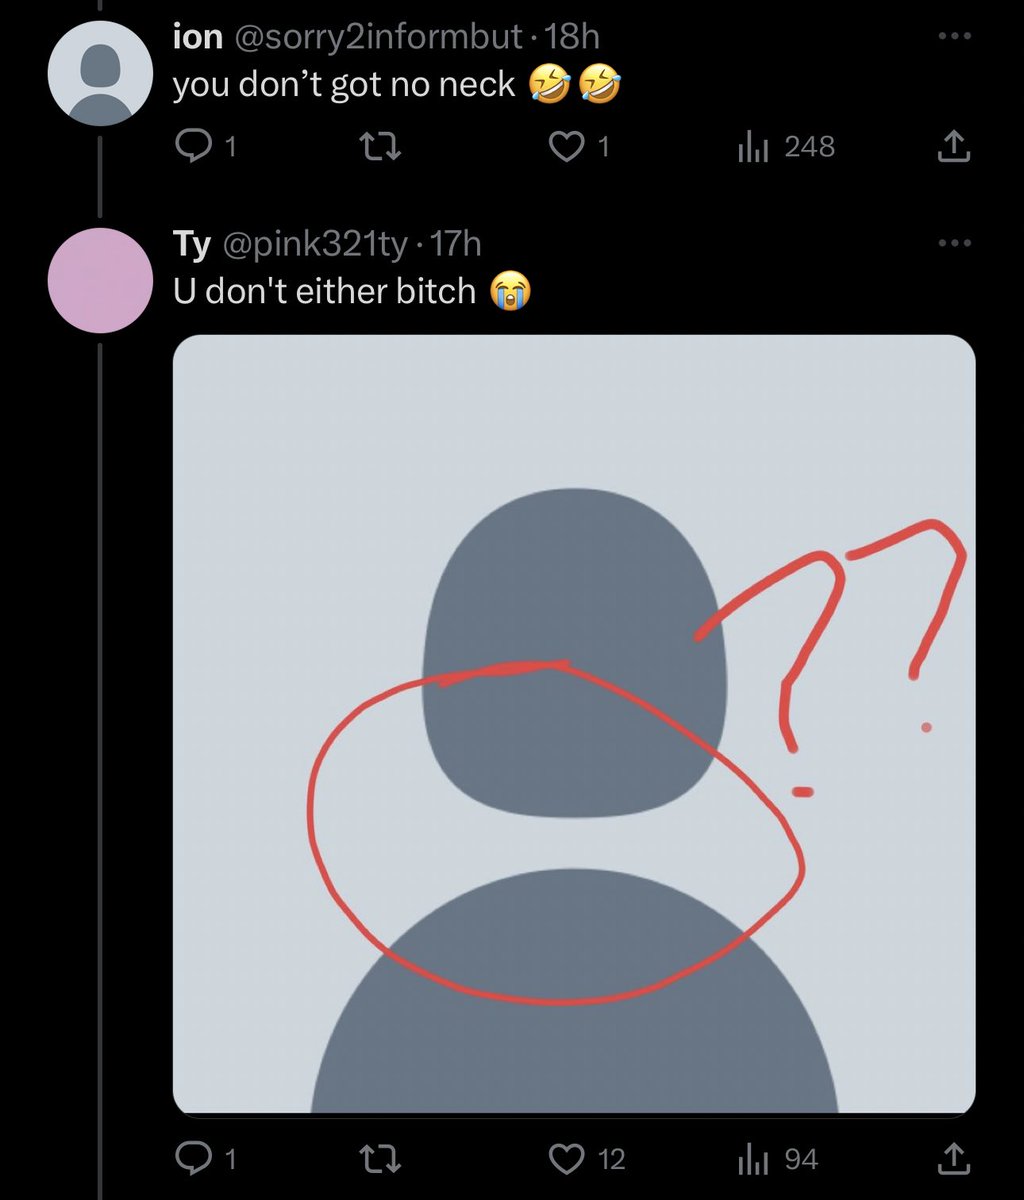Share ion's tweet via share icon
The width and height of the screenshot is (1024, 1200).
(953, 148)
